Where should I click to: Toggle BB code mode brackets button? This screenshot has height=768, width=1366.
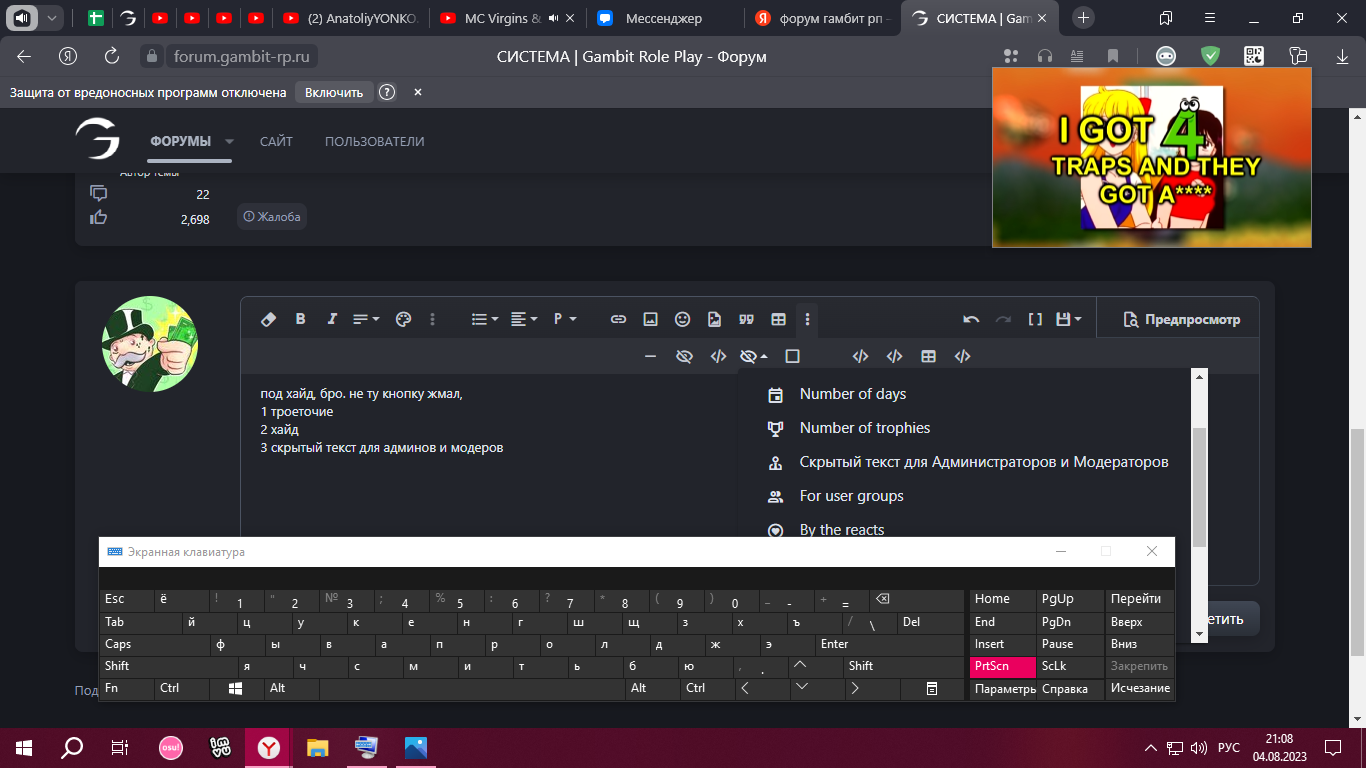[1035, 319]
